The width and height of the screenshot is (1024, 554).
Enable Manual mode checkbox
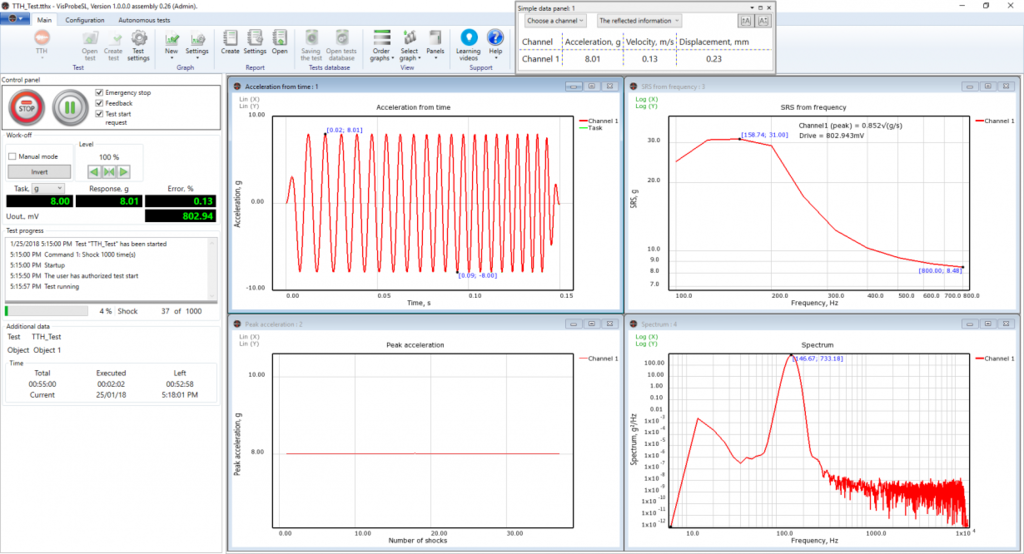12,156
